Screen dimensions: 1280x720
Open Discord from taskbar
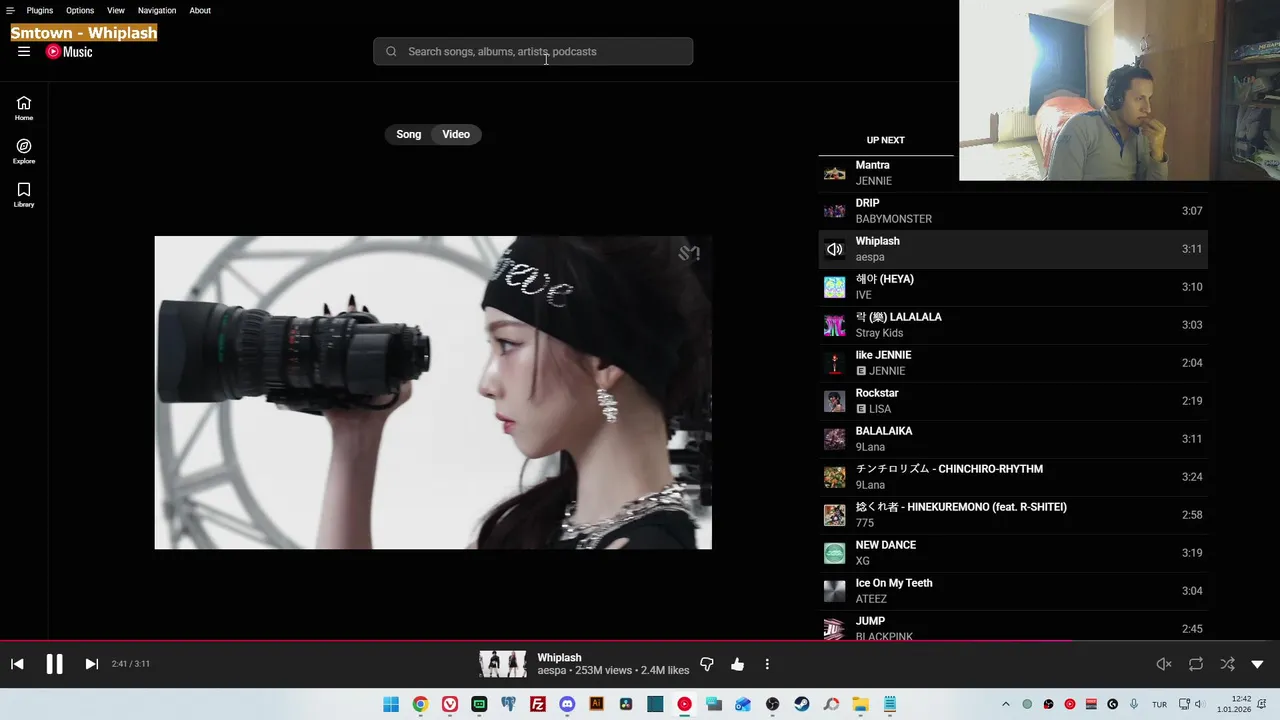[567, 704]
